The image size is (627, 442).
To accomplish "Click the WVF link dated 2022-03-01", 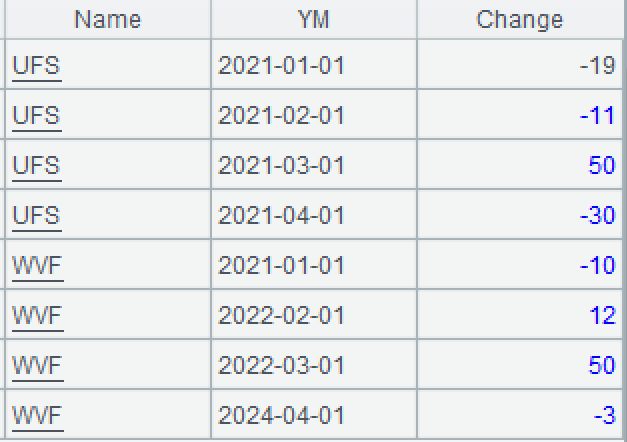I will (37, 366).
